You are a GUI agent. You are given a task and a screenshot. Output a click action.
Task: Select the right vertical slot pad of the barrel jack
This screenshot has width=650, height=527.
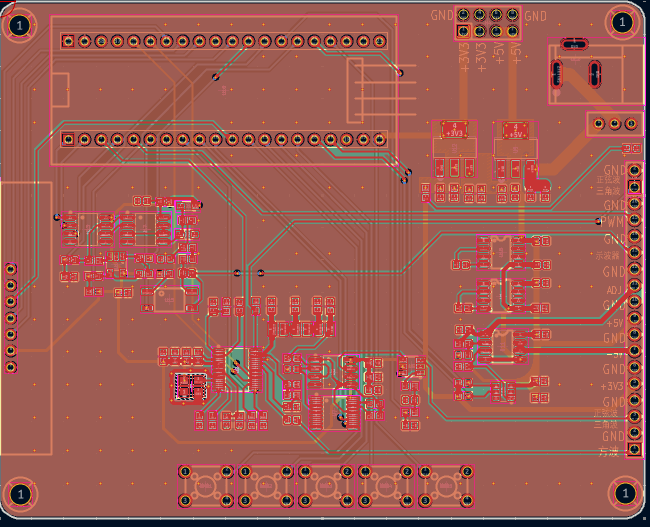pos(595,74)
